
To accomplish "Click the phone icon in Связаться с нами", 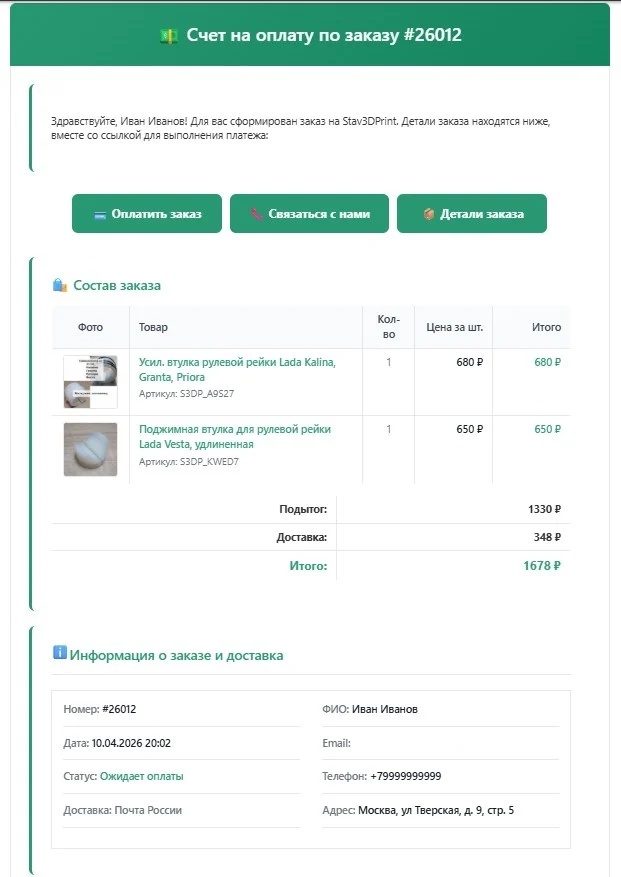I will click(257, 214).
